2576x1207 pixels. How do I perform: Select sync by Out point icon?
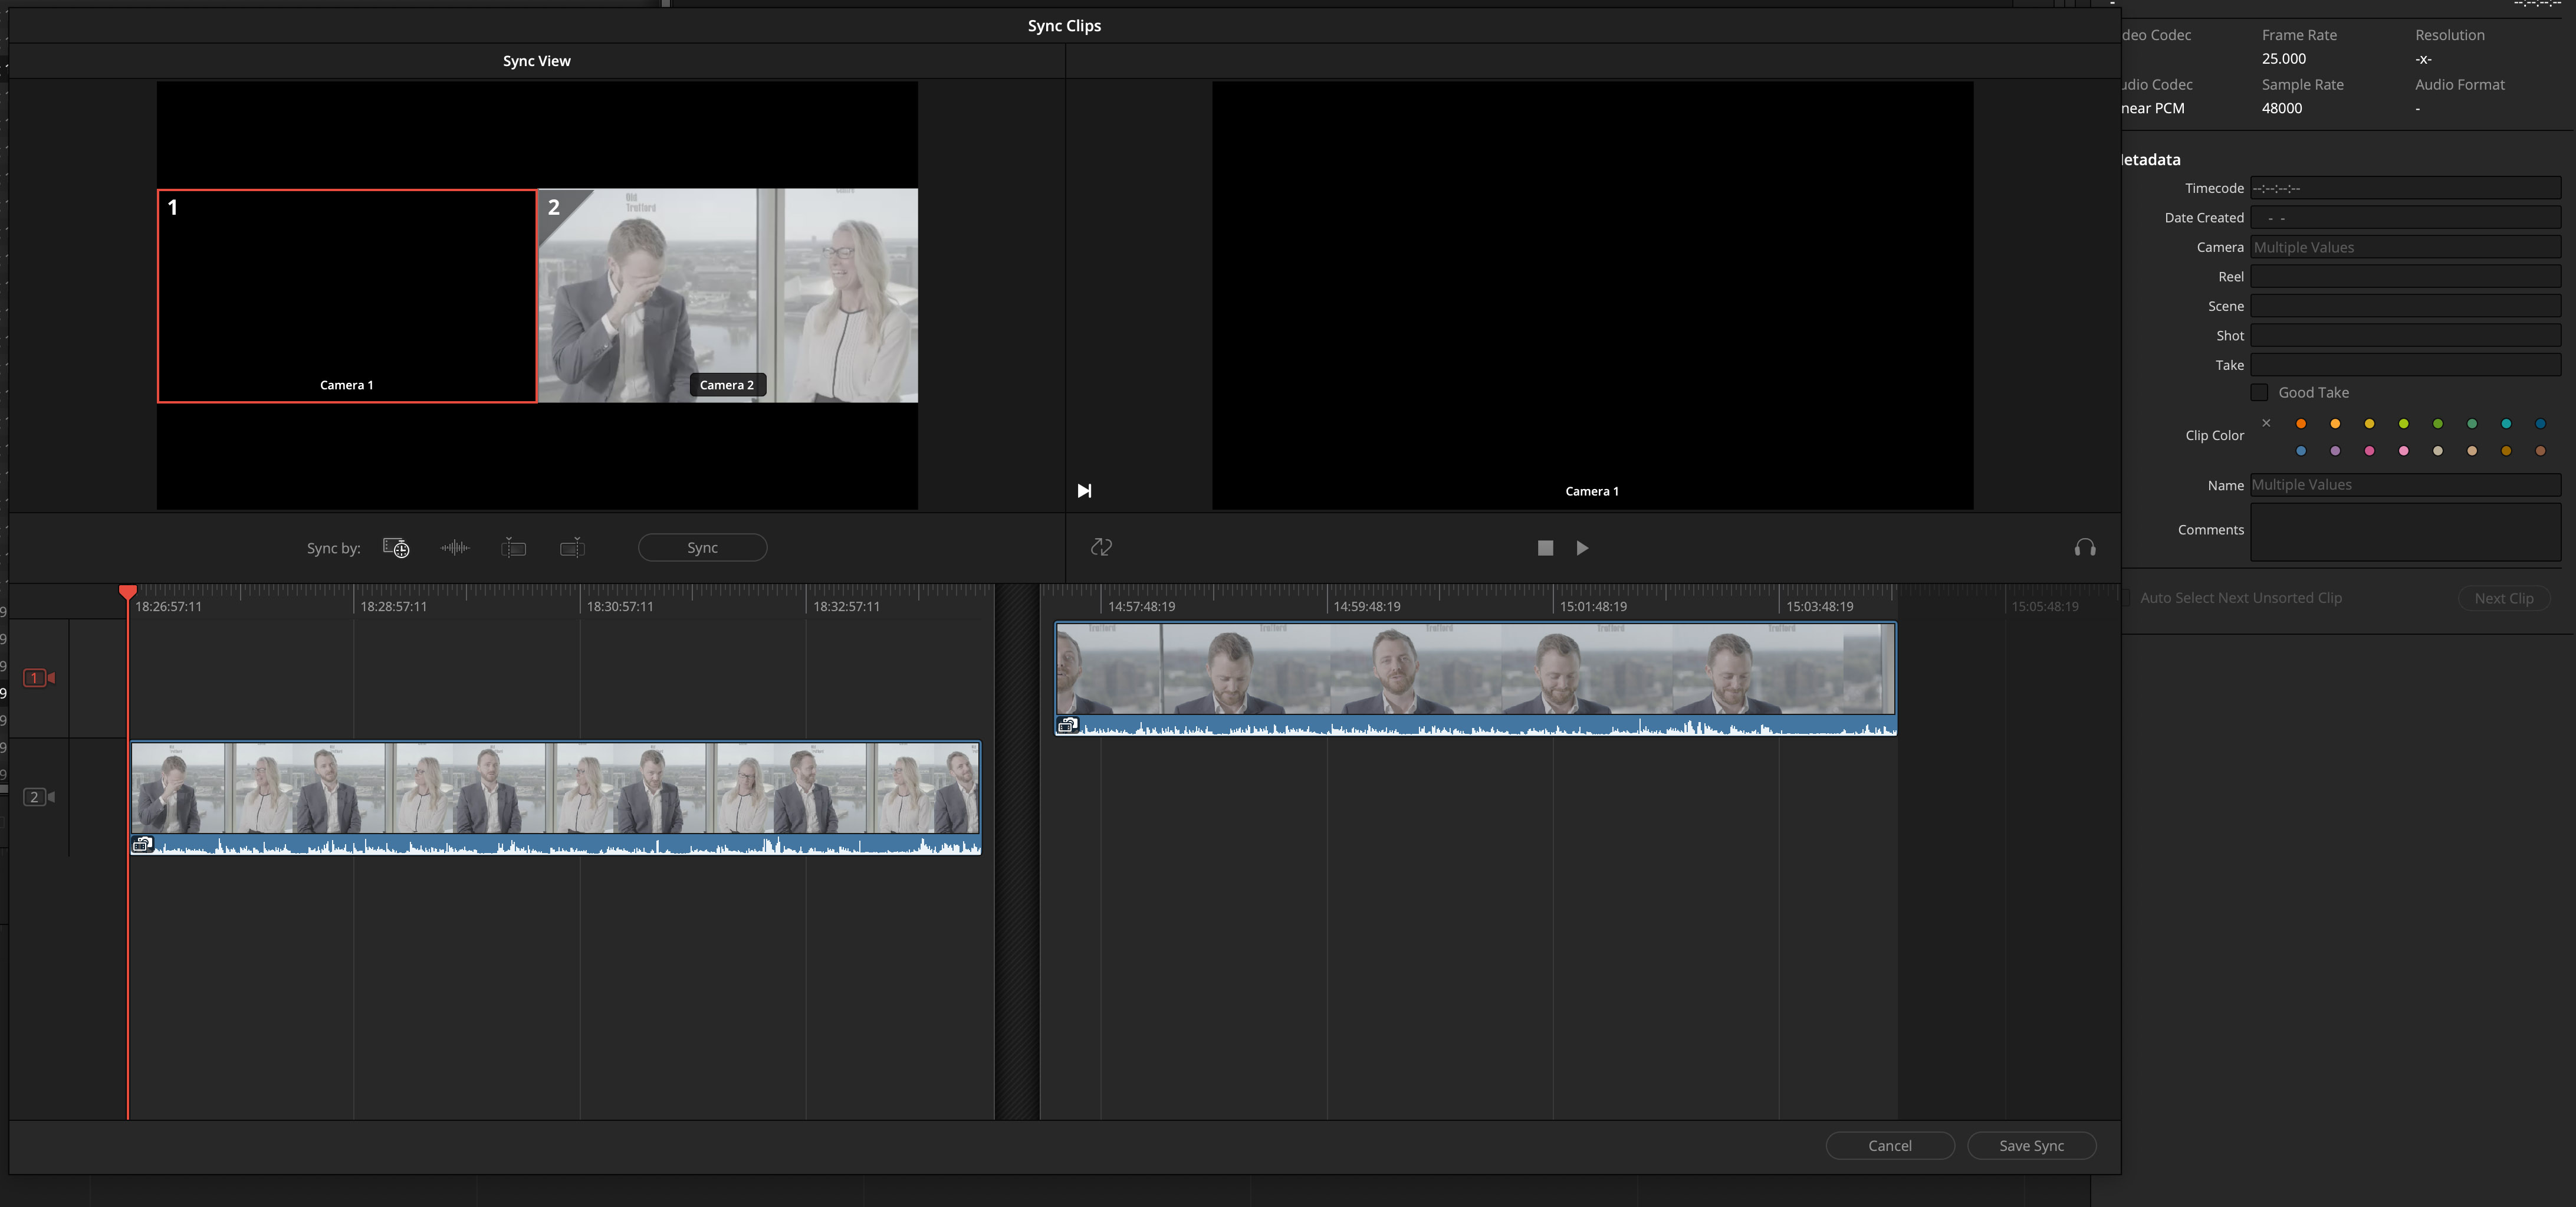572,547
